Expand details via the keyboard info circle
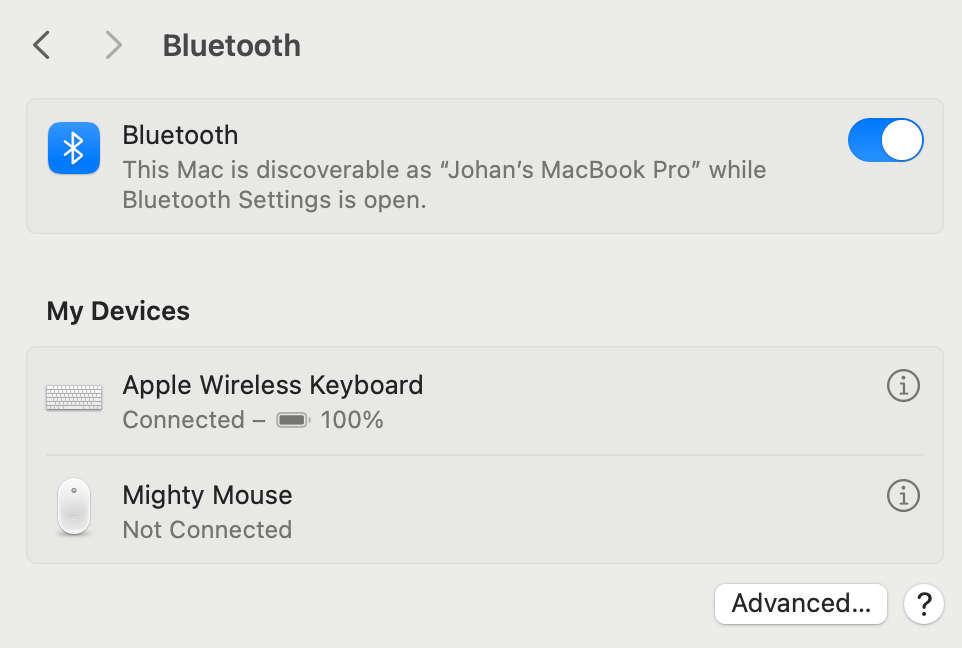This screenshot has height=648, width=962. coord(903,385)
